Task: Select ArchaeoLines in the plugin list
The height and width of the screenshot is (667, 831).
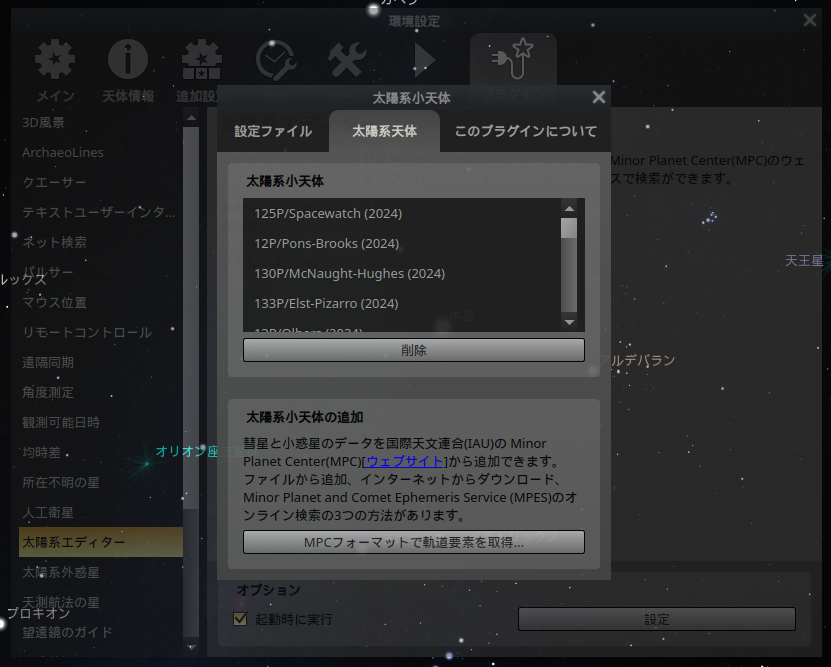Action: click(101, 153)
